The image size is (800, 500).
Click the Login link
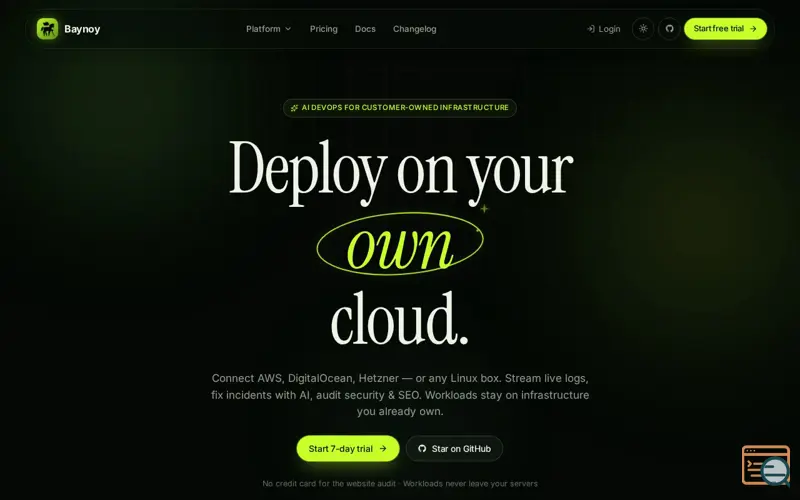pos(604,29)
